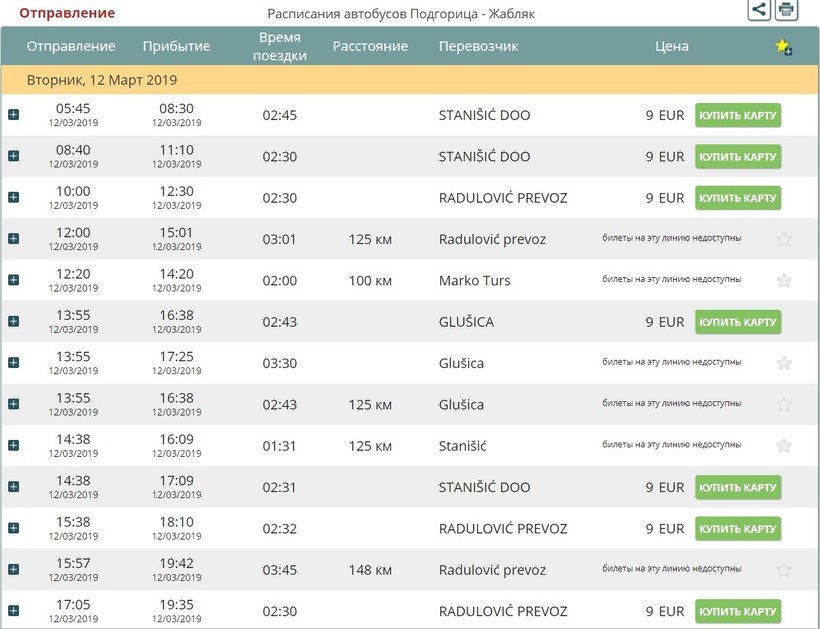Buy ticket for 15:38 RADULOVIĆ PREVOZ bus

coord(738,528)
